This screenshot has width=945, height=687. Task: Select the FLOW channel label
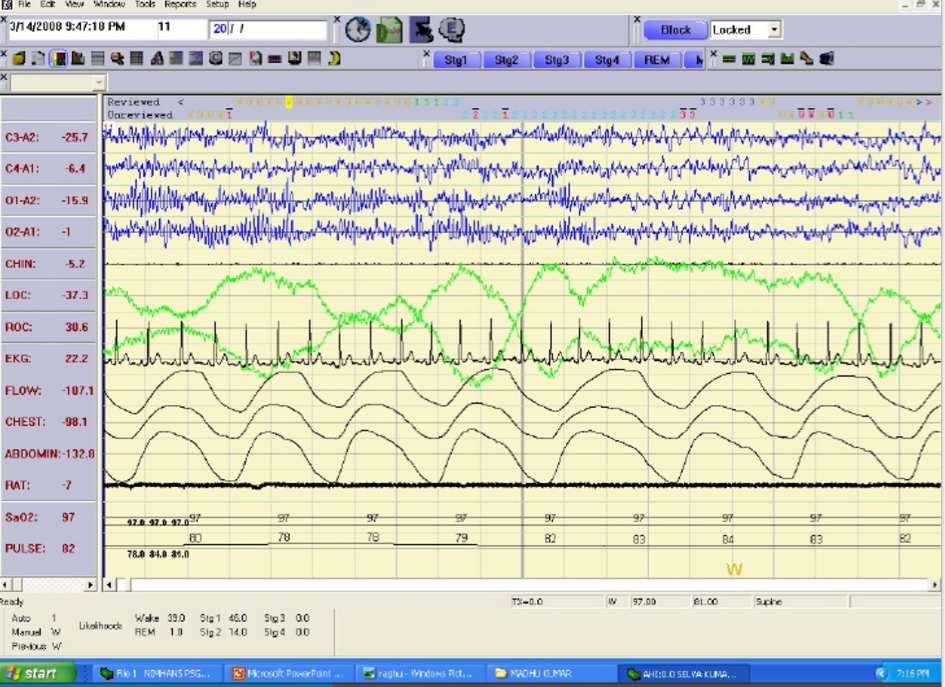pos(23,391)
